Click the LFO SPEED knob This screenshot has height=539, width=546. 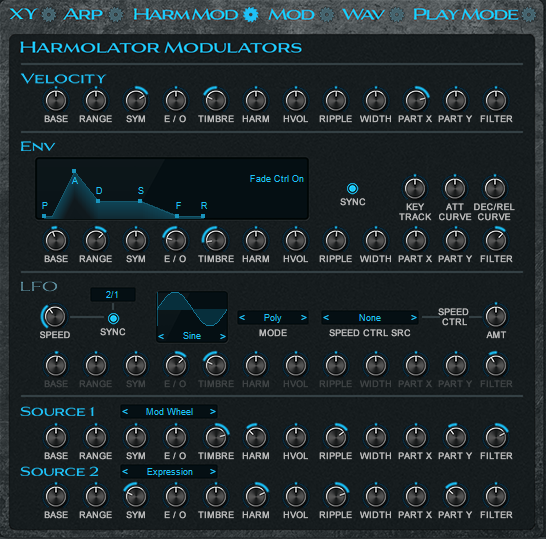[55, 316]
